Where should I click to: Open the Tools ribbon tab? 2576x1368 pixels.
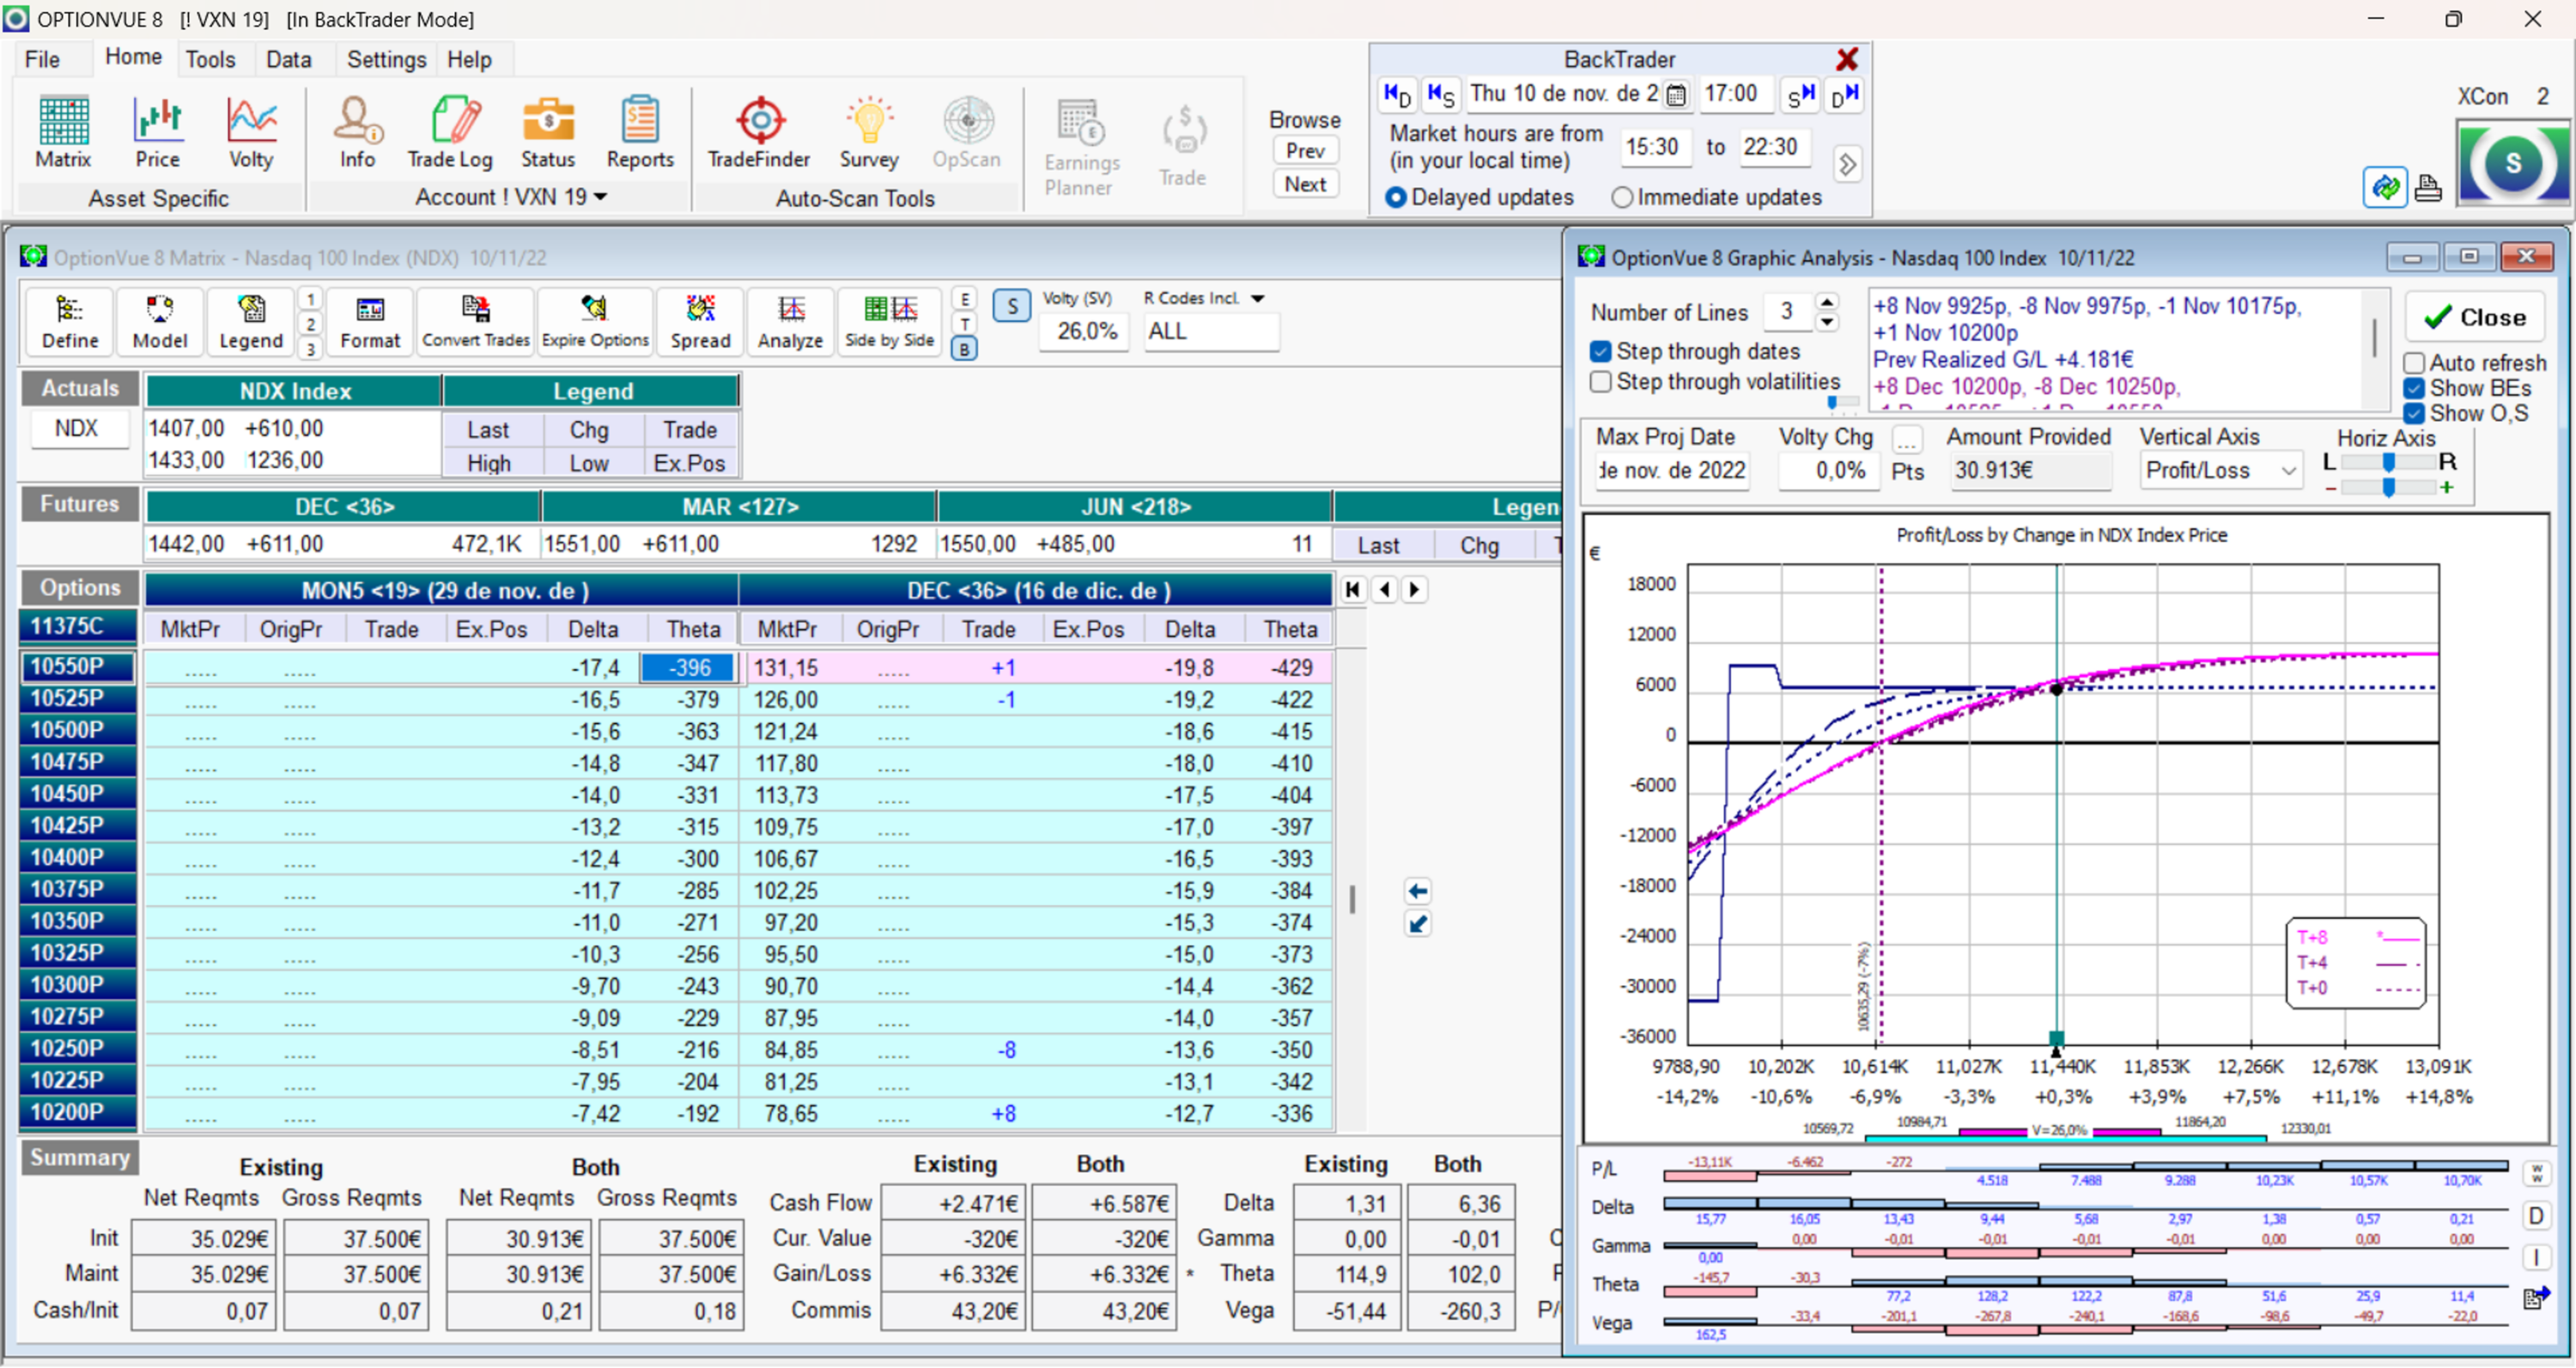click(210, 59)
